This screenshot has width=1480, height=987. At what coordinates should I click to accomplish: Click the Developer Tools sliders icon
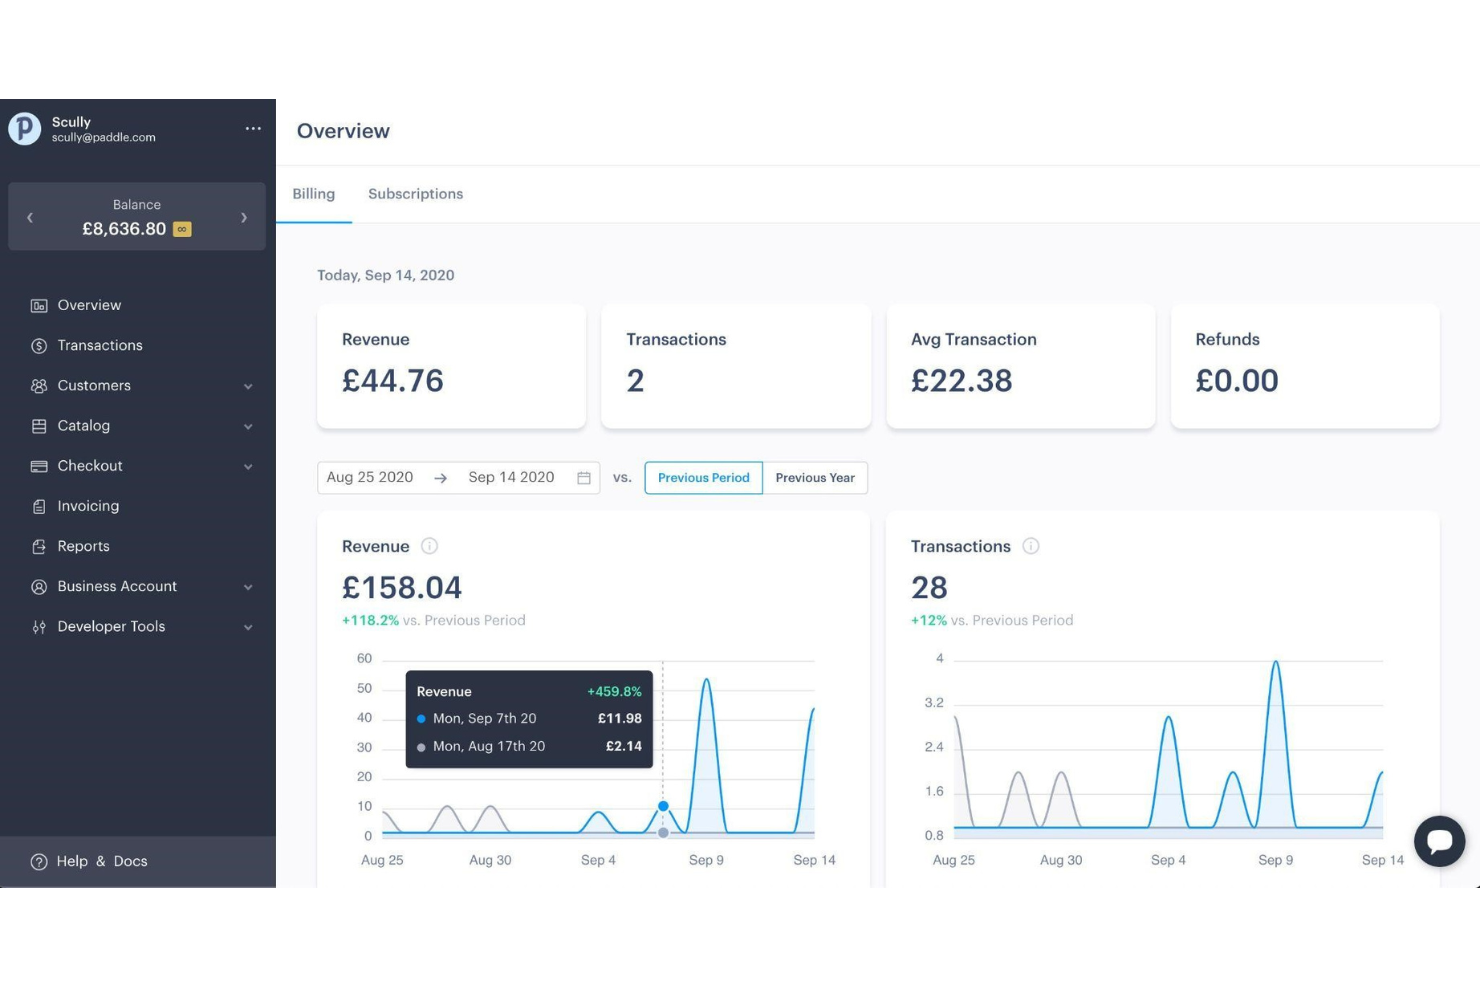[x=39, y=627]
